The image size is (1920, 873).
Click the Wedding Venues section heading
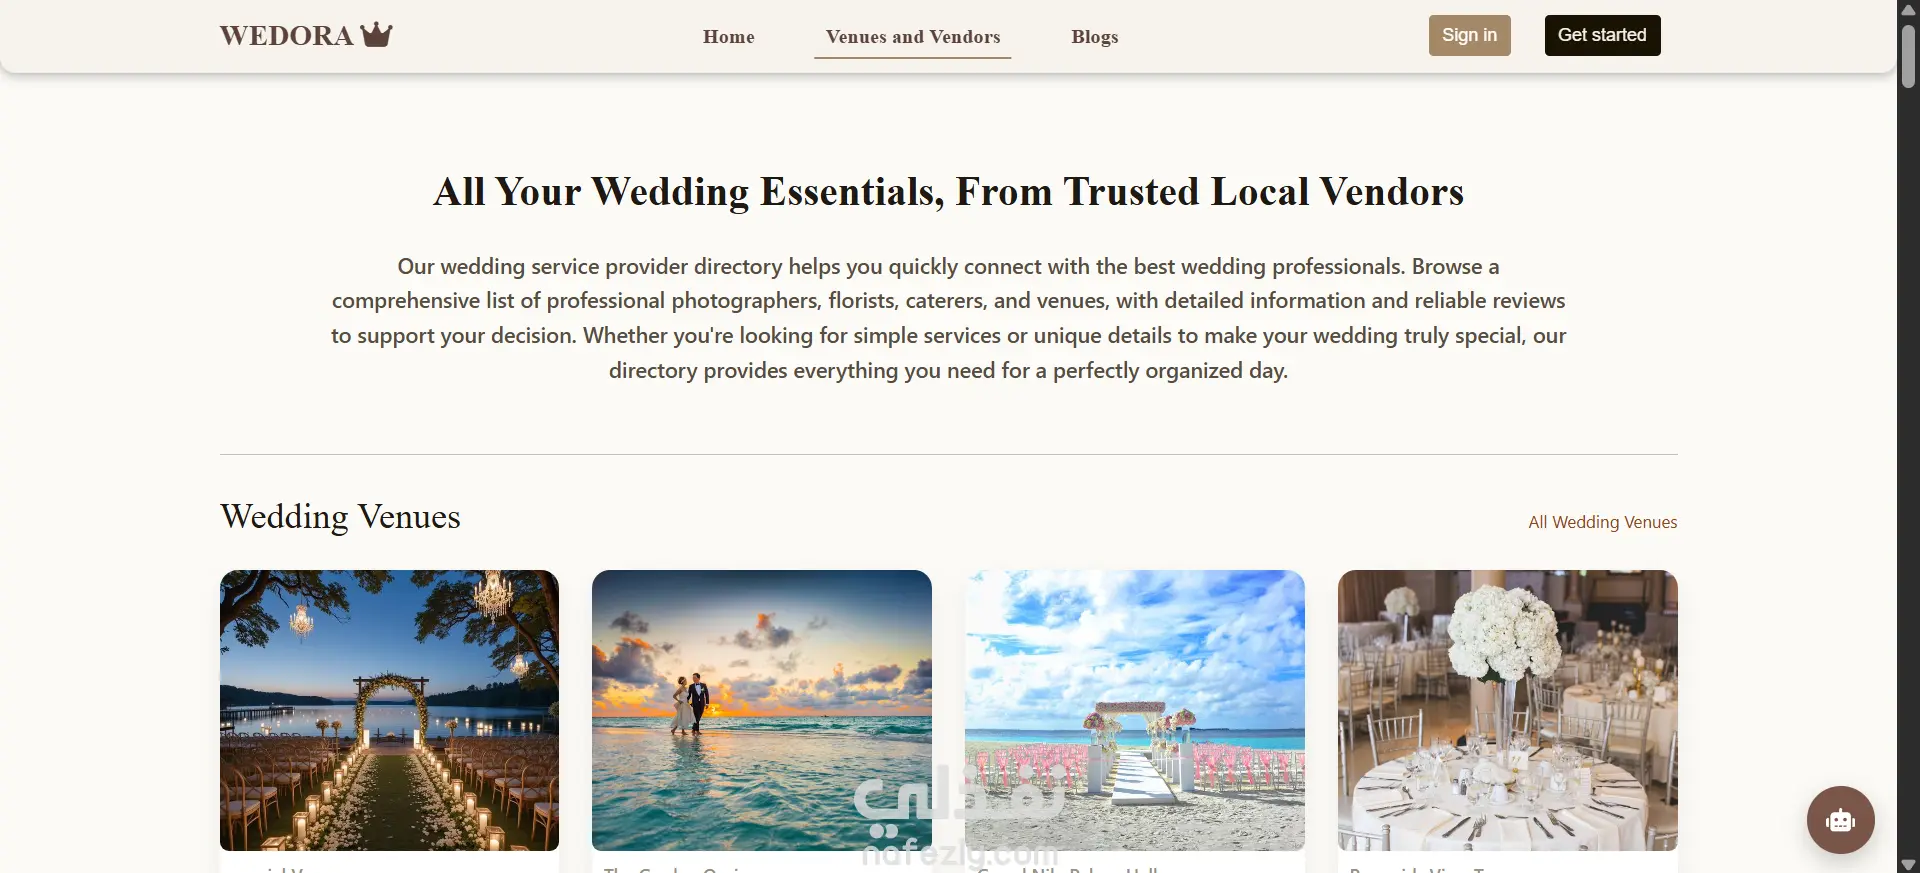click(340, 517)
